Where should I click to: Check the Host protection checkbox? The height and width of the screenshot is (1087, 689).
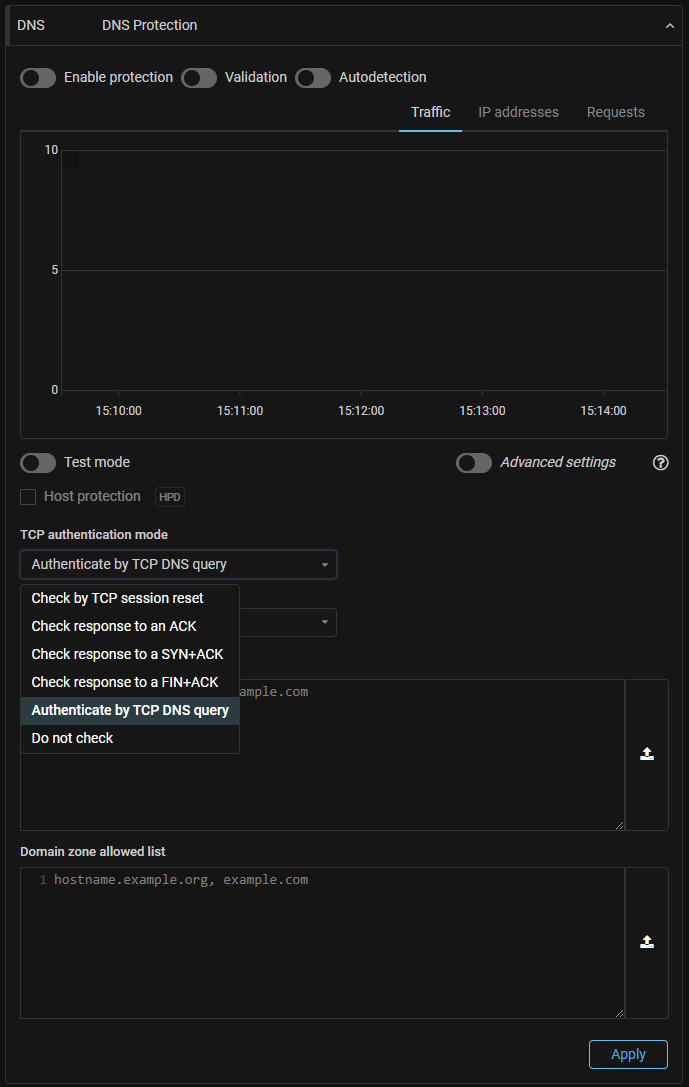tap(28, 497)
